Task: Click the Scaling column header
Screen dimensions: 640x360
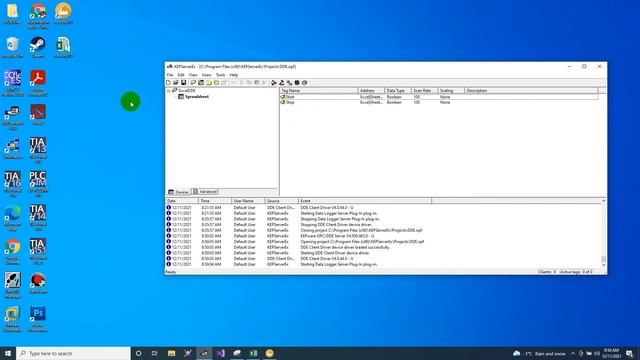Action: (451, 91)
